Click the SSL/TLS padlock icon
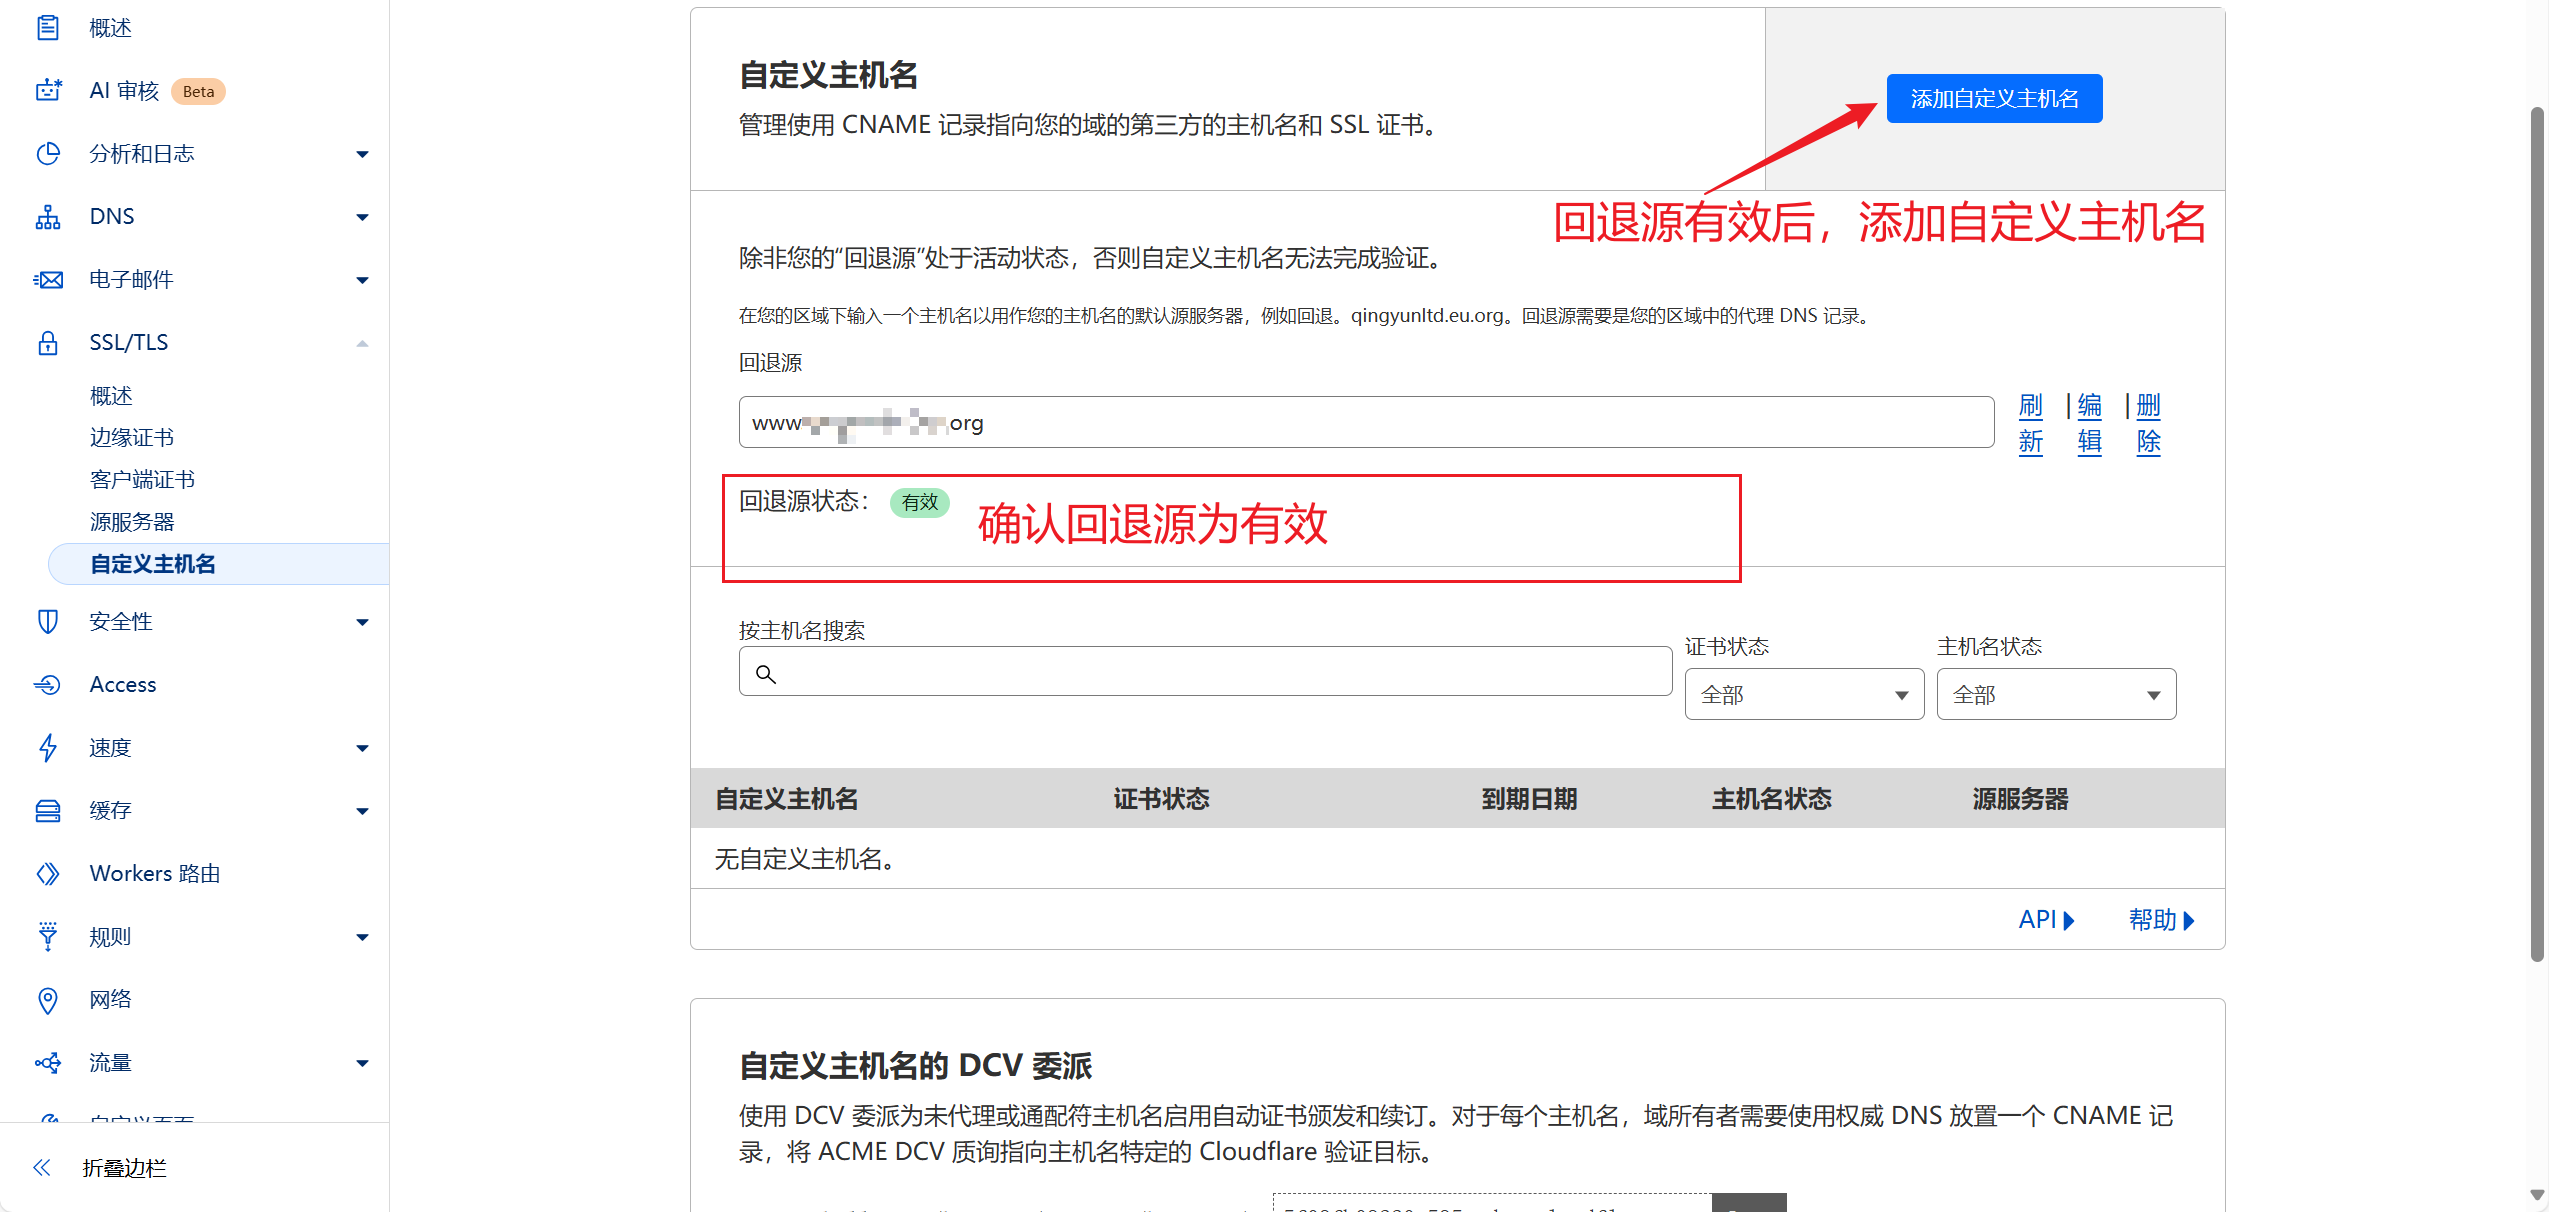Screen dimensions: 2549x1212 coord(47,343)
